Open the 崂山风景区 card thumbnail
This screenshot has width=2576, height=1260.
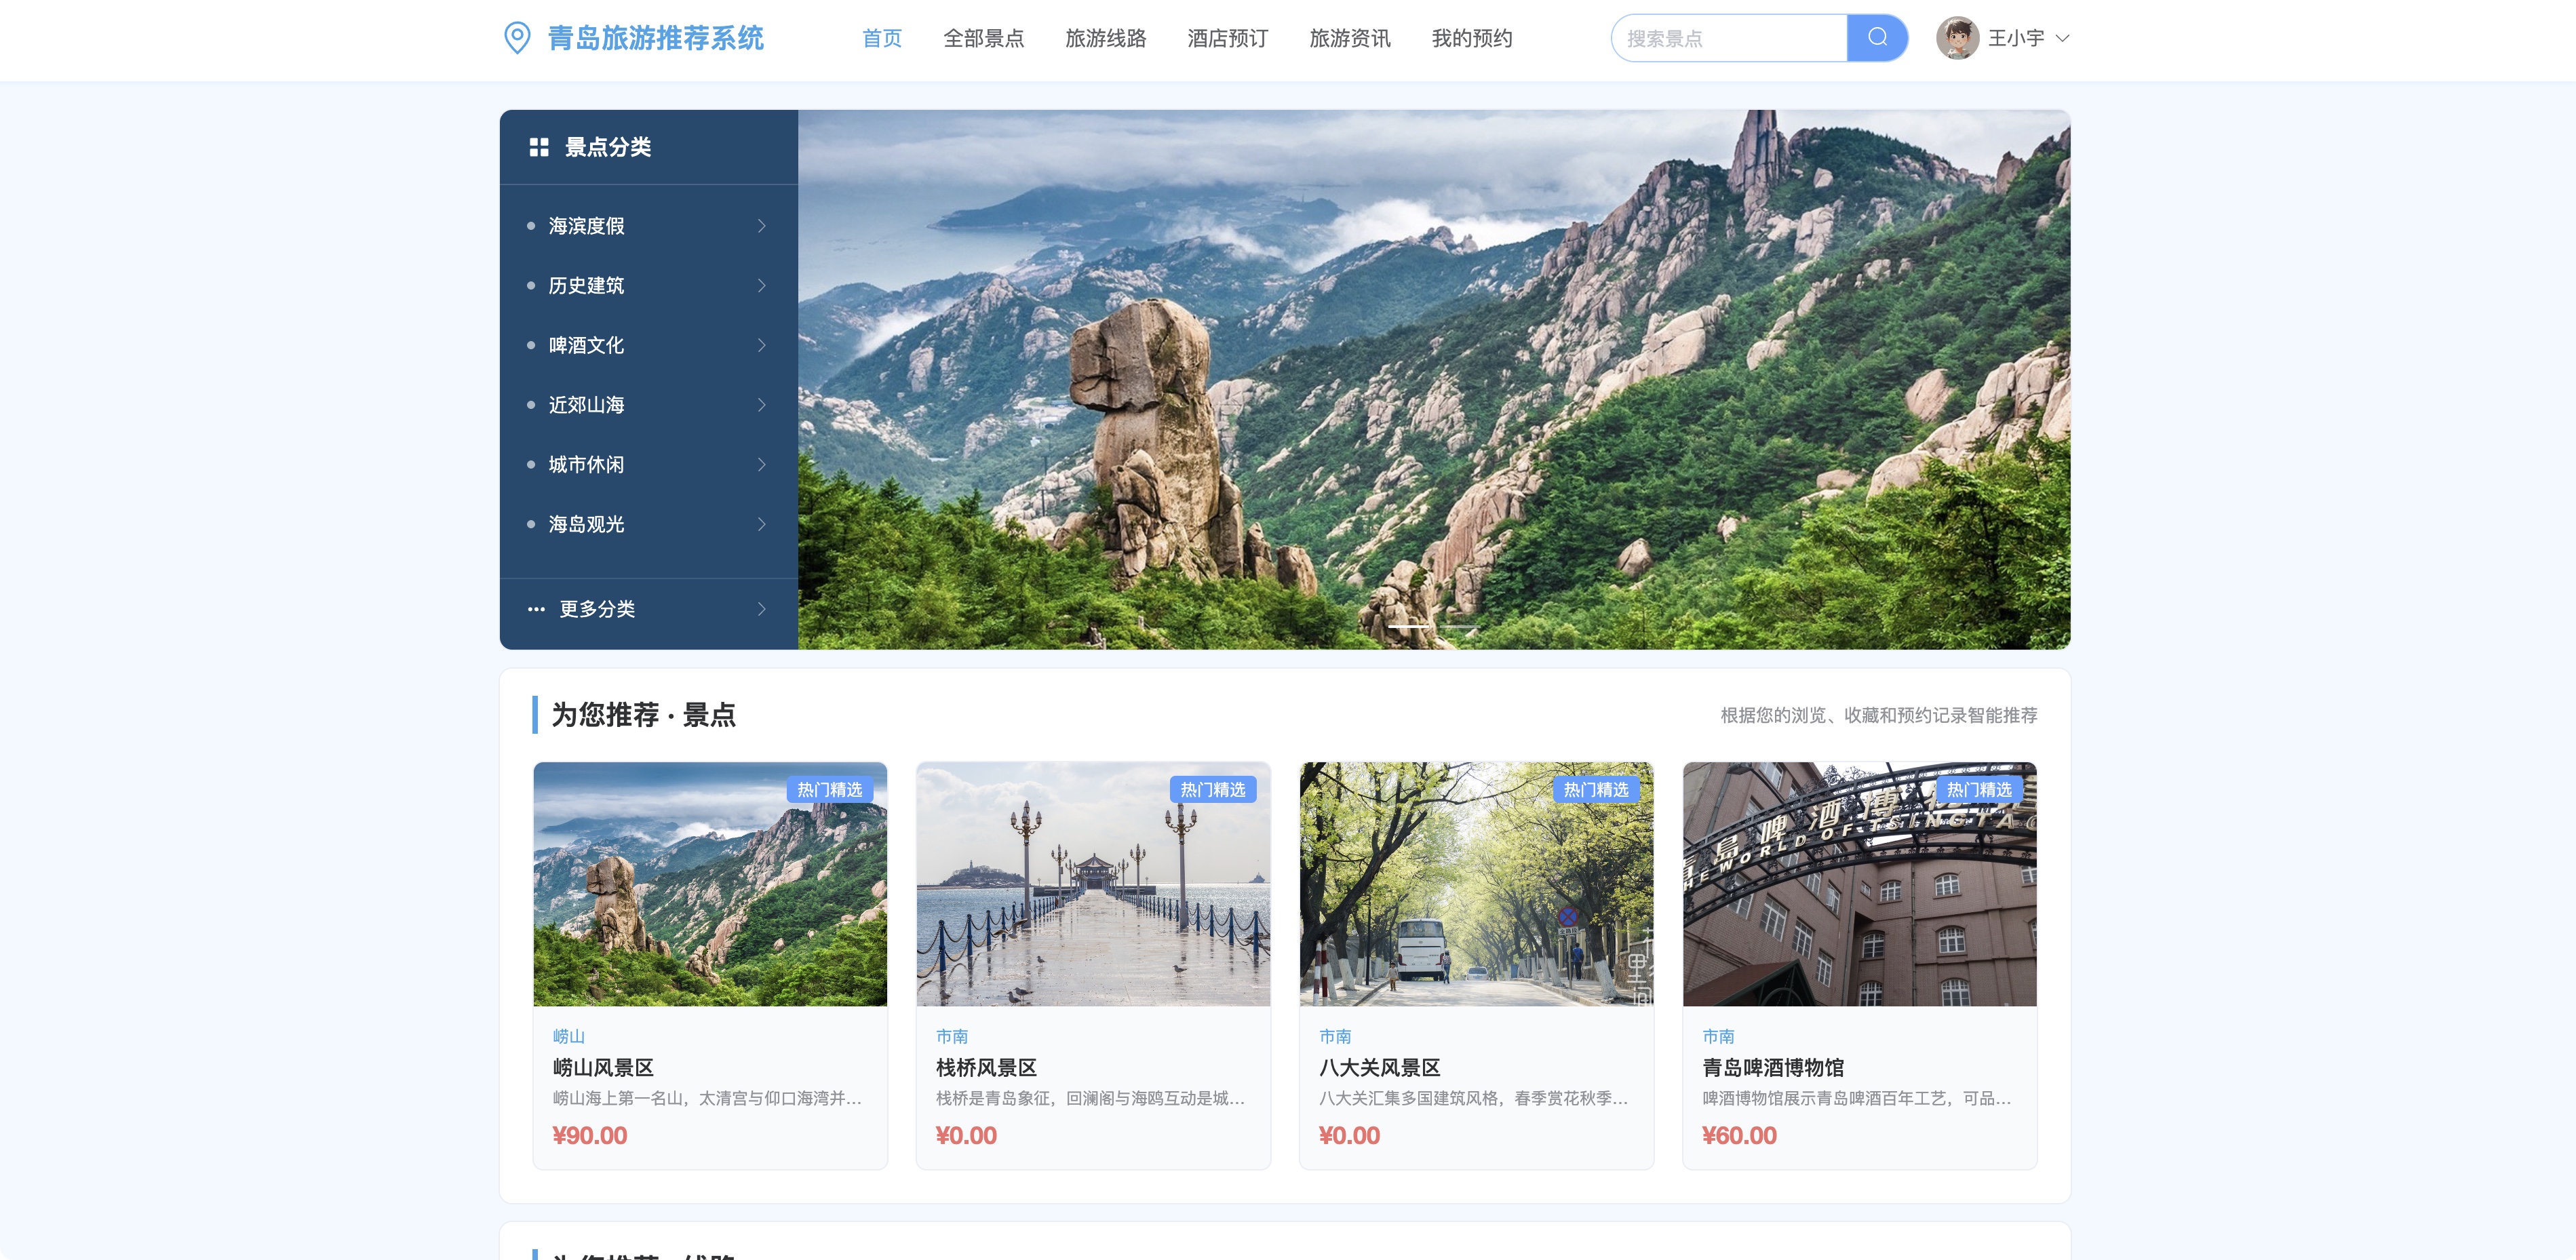tap(710, 884)
